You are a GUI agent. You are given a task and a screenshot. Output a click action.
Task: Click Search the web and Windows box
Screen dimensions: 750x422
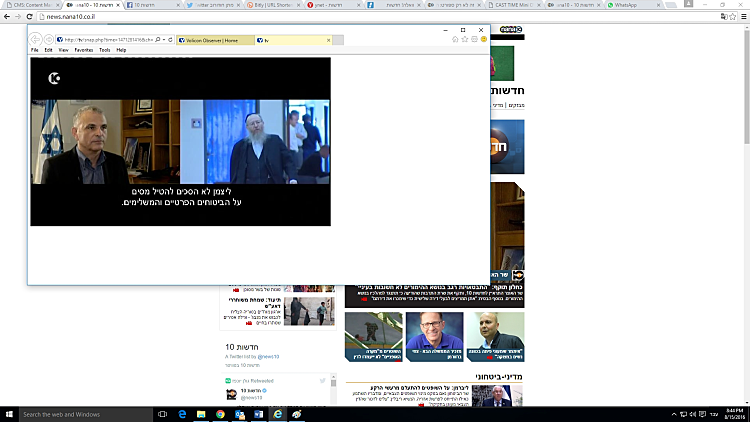click(x=86, y=414)
